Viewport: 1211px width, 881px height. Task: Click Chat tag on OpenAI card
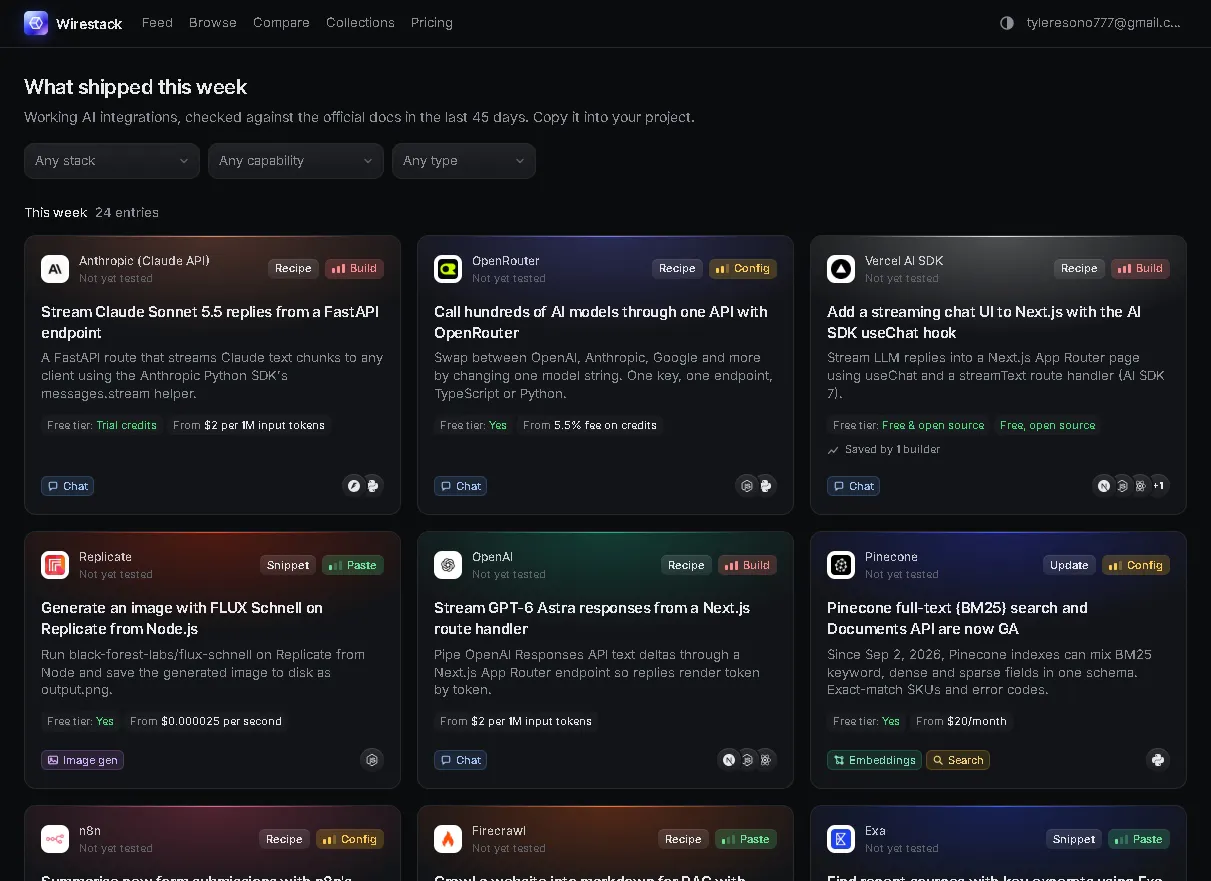[x=460, y=760]
